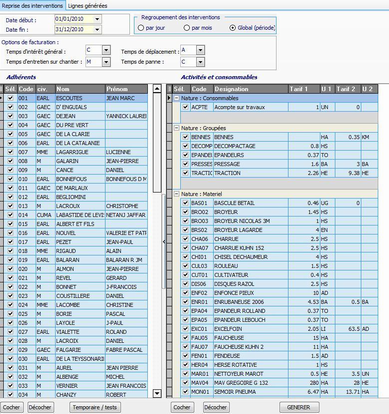Select the Reprise des interventions tab
The height and width of the screenshot is (414, 389).
tap(32, 6)
